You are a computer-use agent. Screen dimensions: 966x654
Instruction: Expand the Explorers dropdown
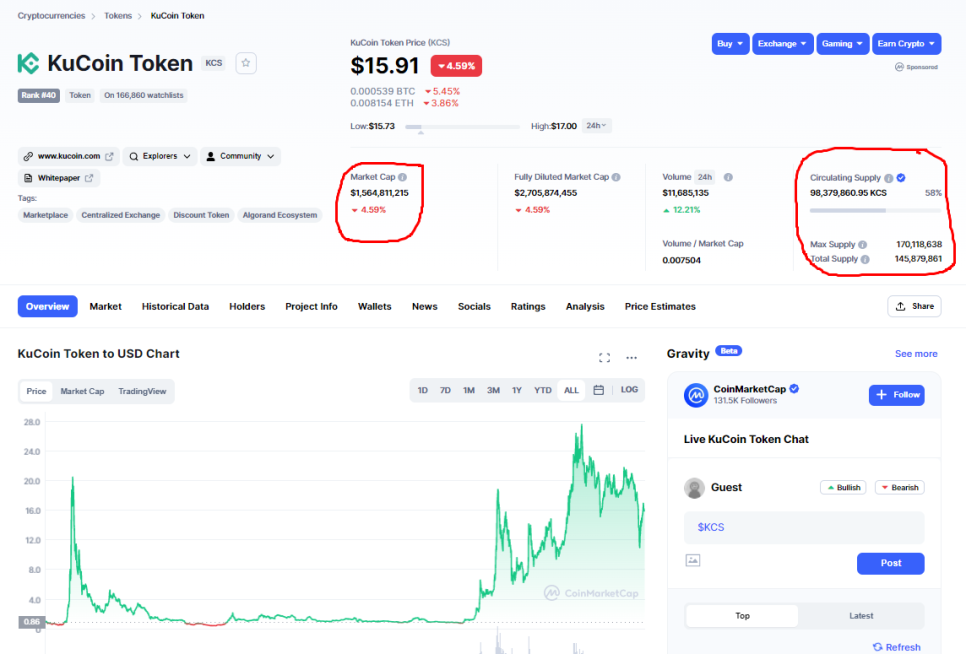tap(160, 156)
